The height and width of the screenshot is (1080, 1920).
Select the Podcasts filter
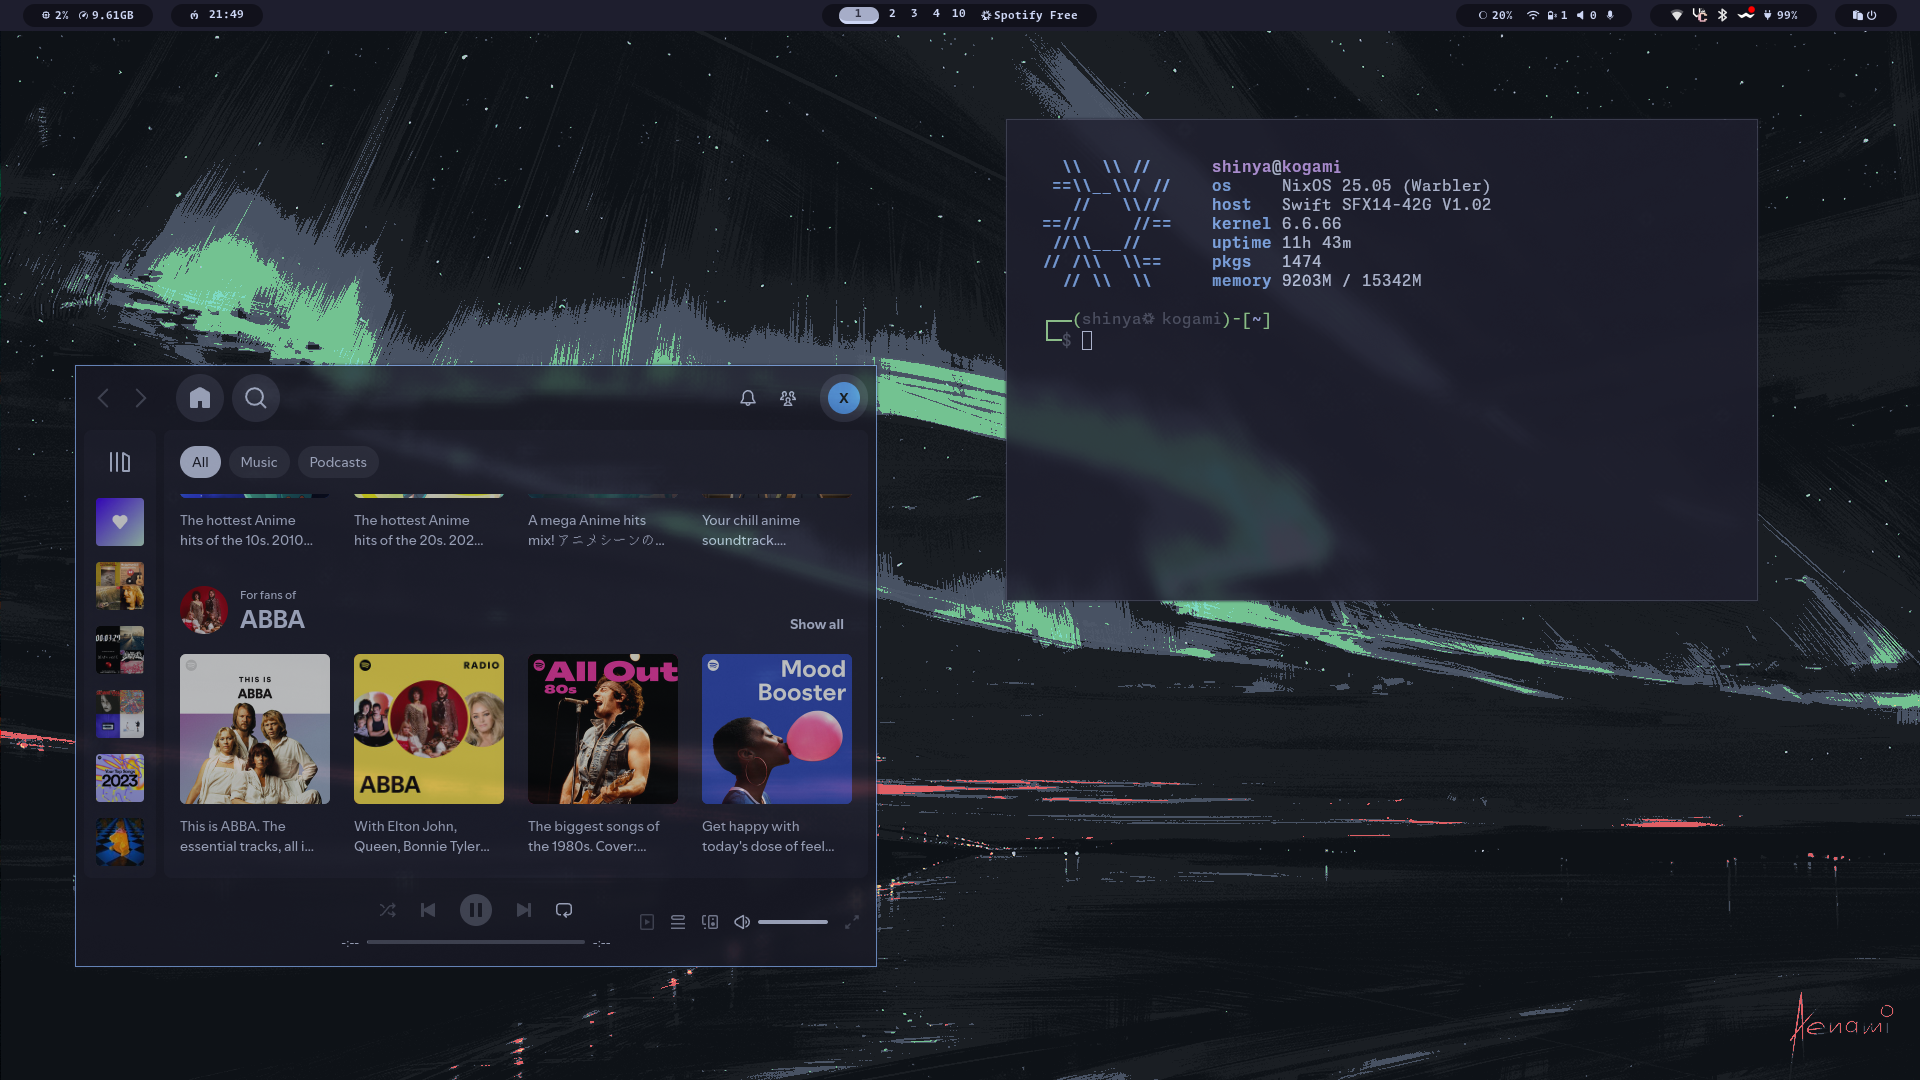[x=338, y=462]
